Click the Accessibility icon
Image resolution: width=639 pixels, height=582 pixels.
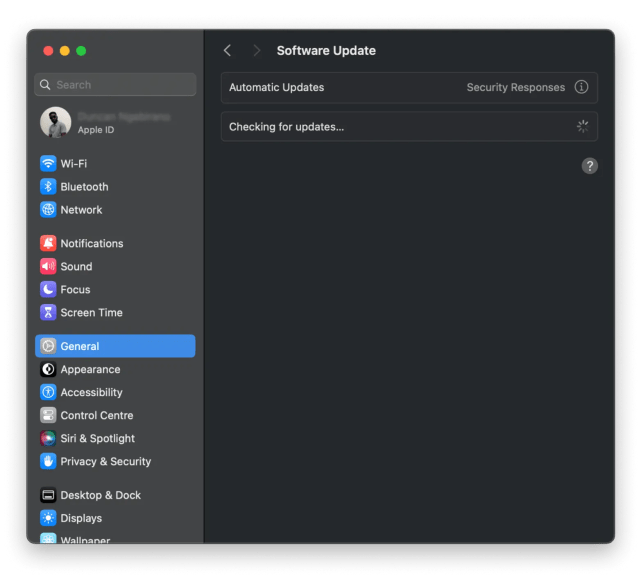48,392
